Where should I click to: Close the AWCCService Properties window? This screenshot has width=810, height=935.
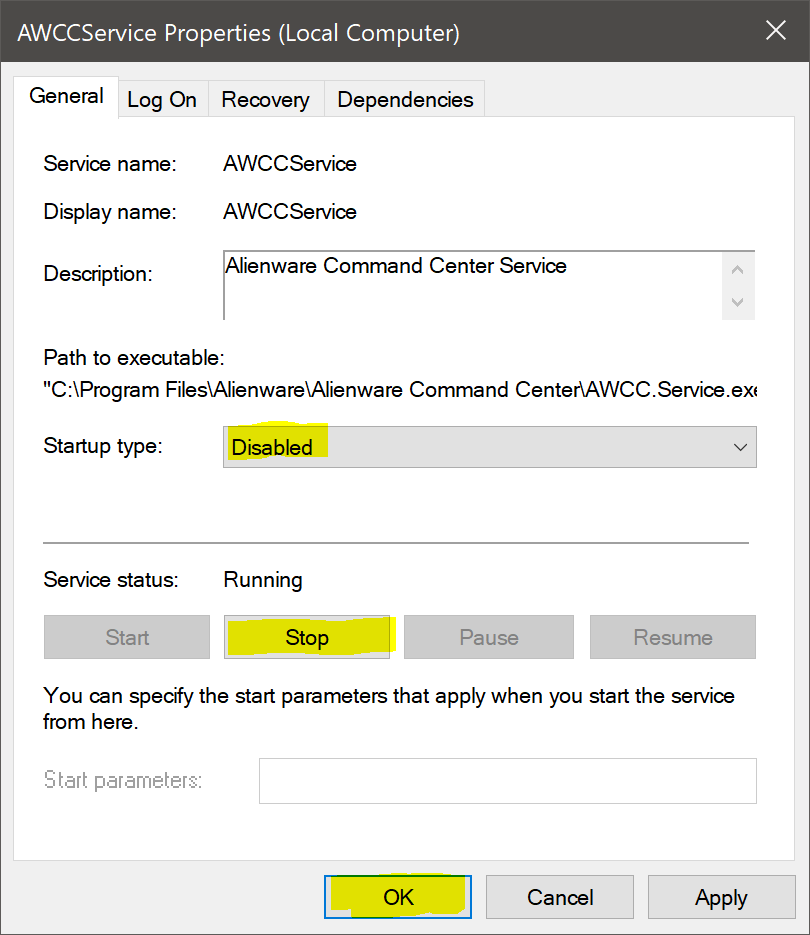[x=776, y=31]
